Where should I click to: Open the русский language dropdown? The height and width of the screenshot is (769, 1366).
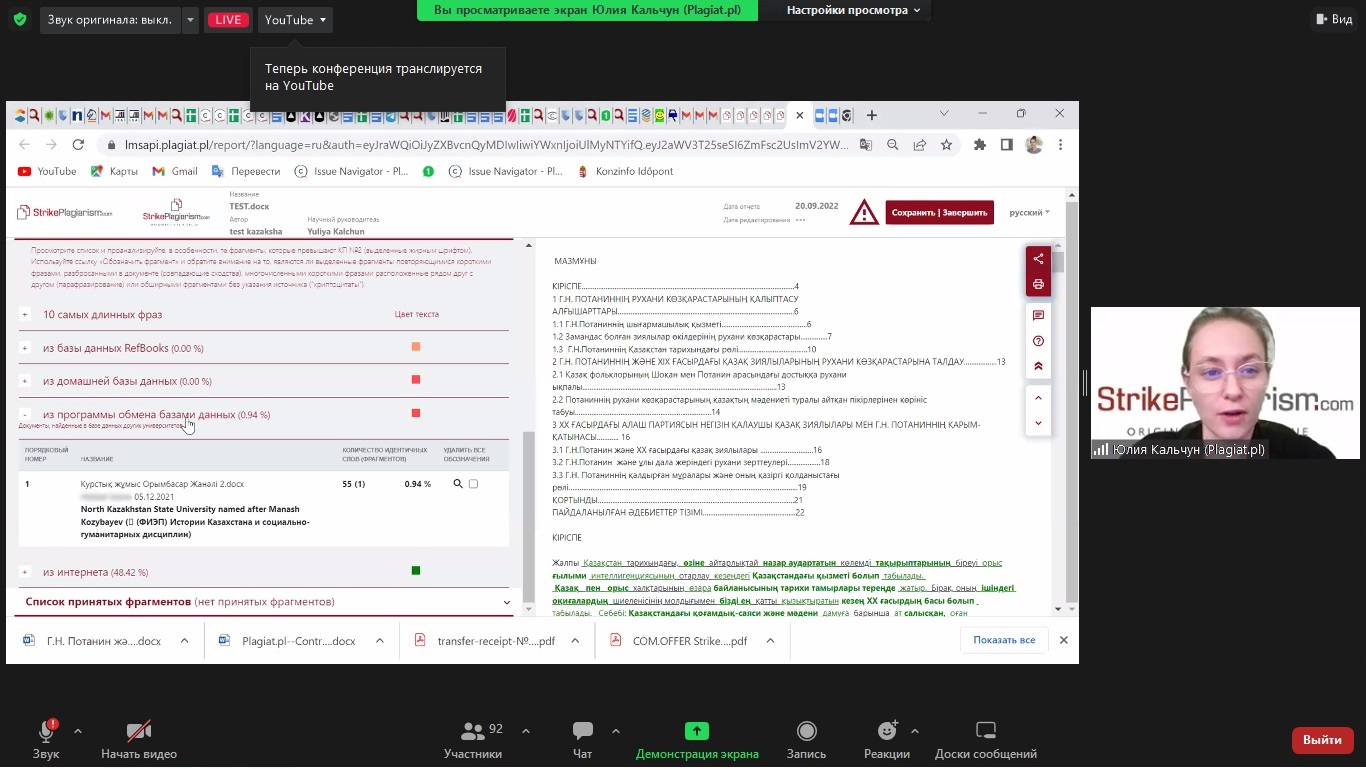1029,213
